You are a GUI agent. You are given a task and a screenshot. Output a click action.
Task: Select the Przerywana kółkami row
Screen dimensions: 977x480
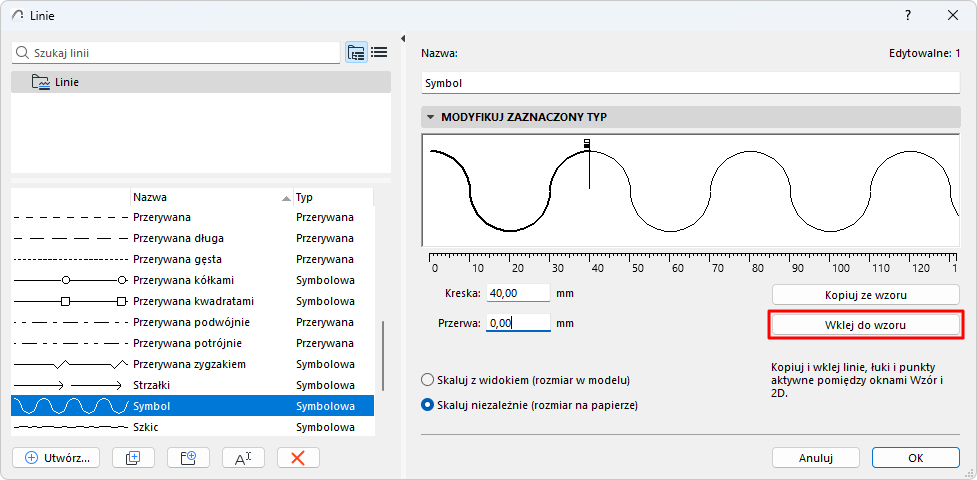tap(193, 281)
